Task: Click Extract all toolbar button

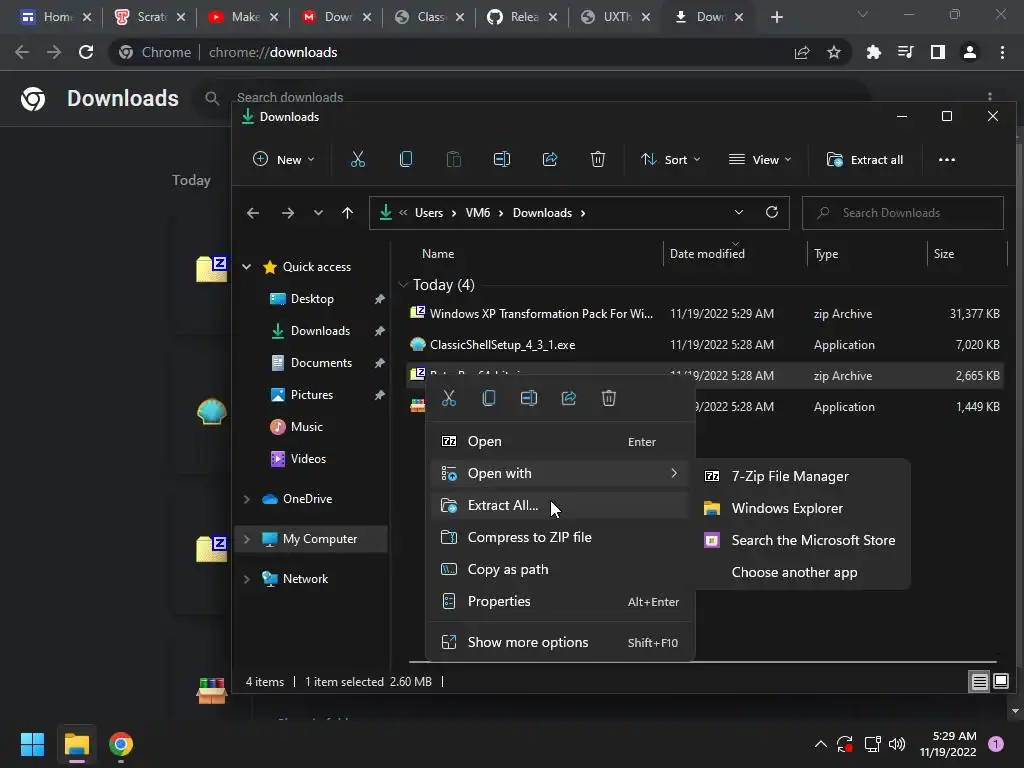Action: 865,159
